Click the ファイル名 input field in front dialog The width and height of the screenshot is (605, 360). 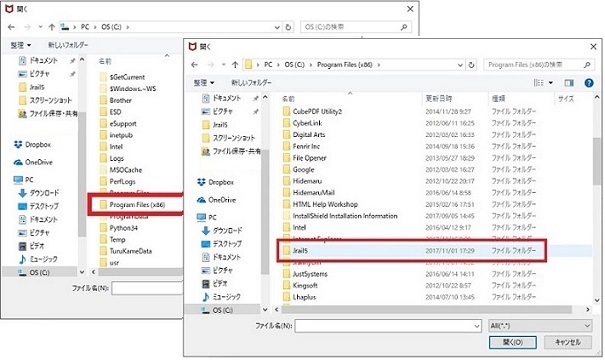(x=388, y=326)
